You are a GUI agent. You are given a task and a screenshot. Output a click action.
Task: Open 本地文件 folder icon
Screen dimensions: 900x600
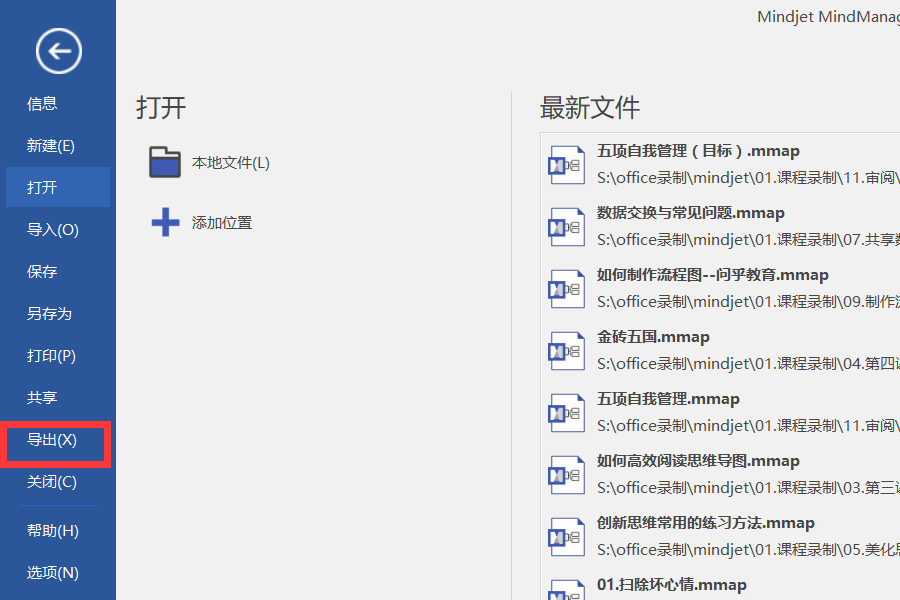pyautogui.click(x=165, y=160)
